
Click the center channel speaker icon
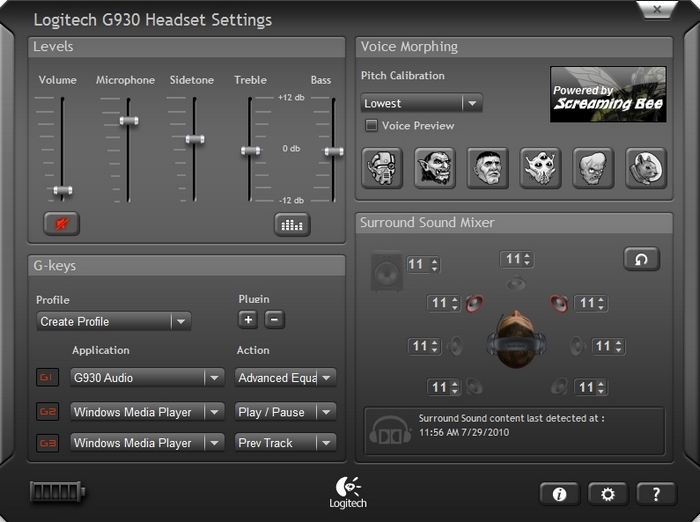516,283
